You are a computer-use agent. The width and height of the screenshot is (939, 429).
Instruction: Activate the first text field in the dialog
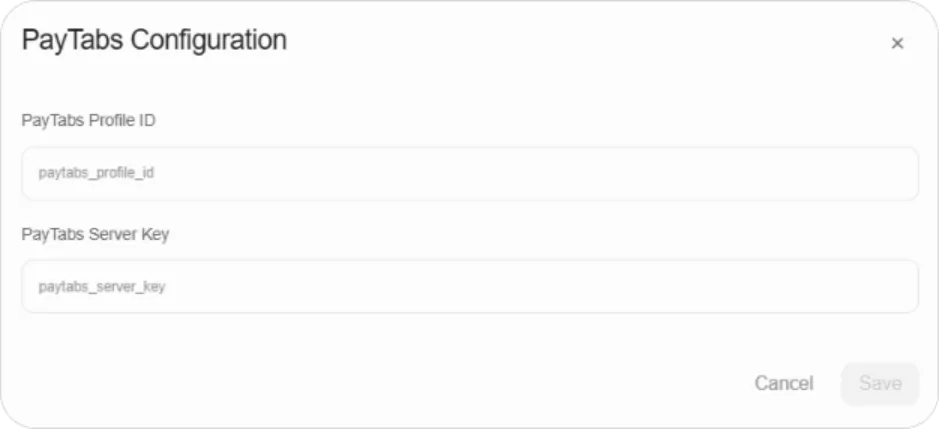coord(470,174)
